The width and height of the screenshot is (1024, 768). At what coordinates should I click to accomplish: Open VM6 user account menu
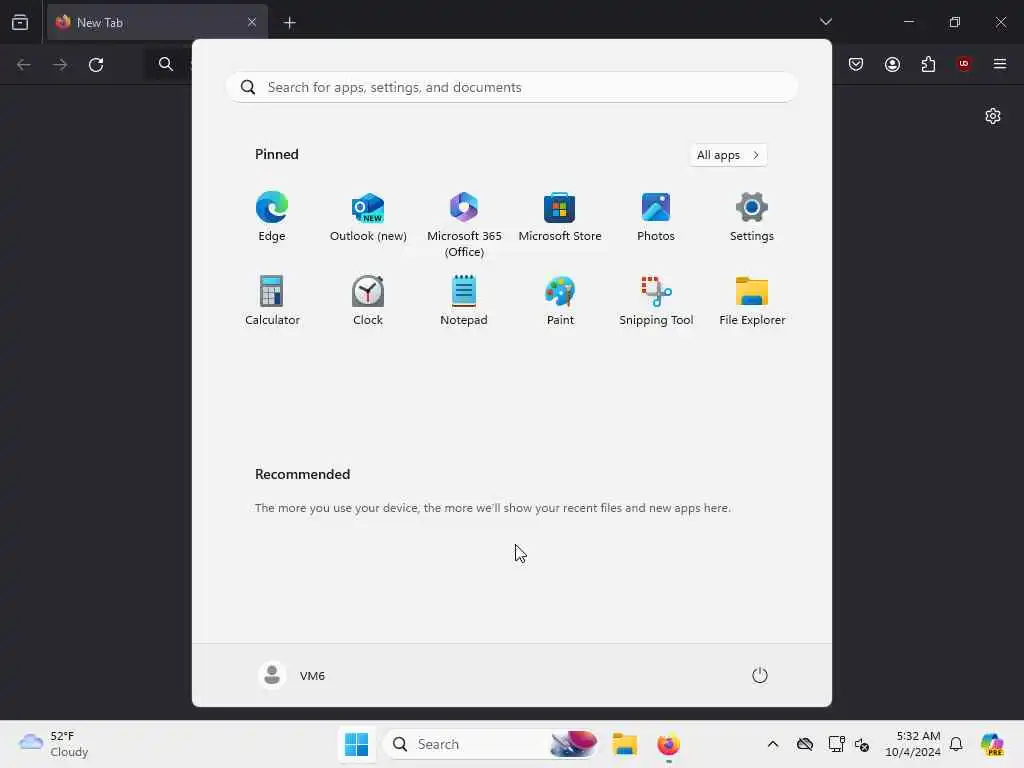coord(292,675)
